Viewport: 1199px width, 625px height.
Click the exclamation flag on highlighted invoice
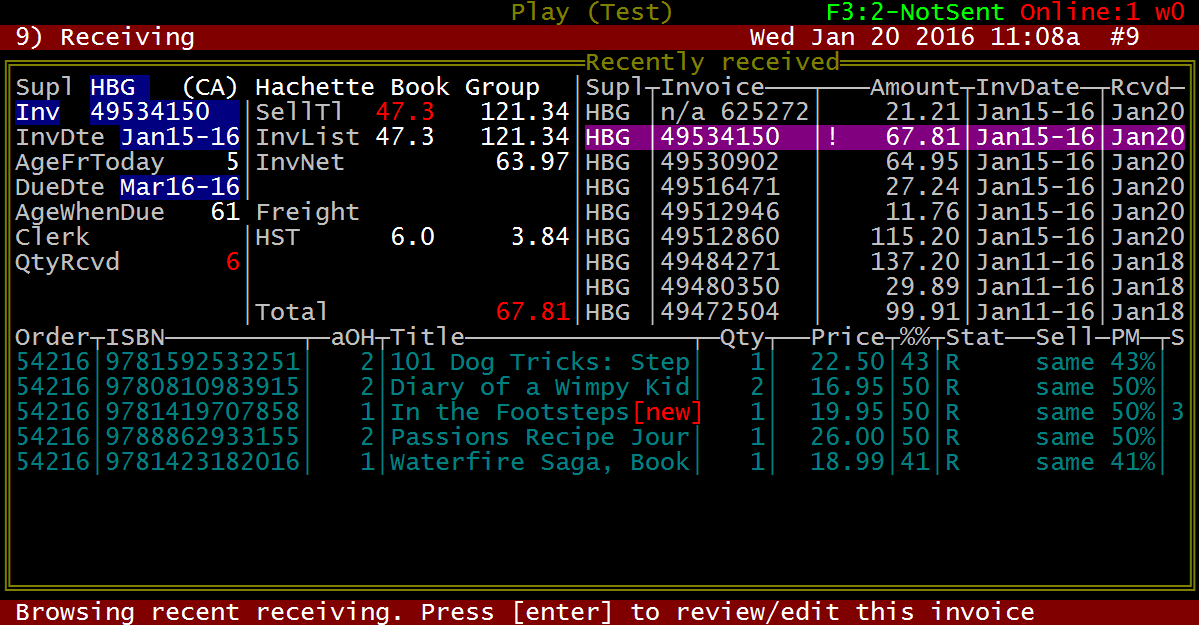(832, 137)
